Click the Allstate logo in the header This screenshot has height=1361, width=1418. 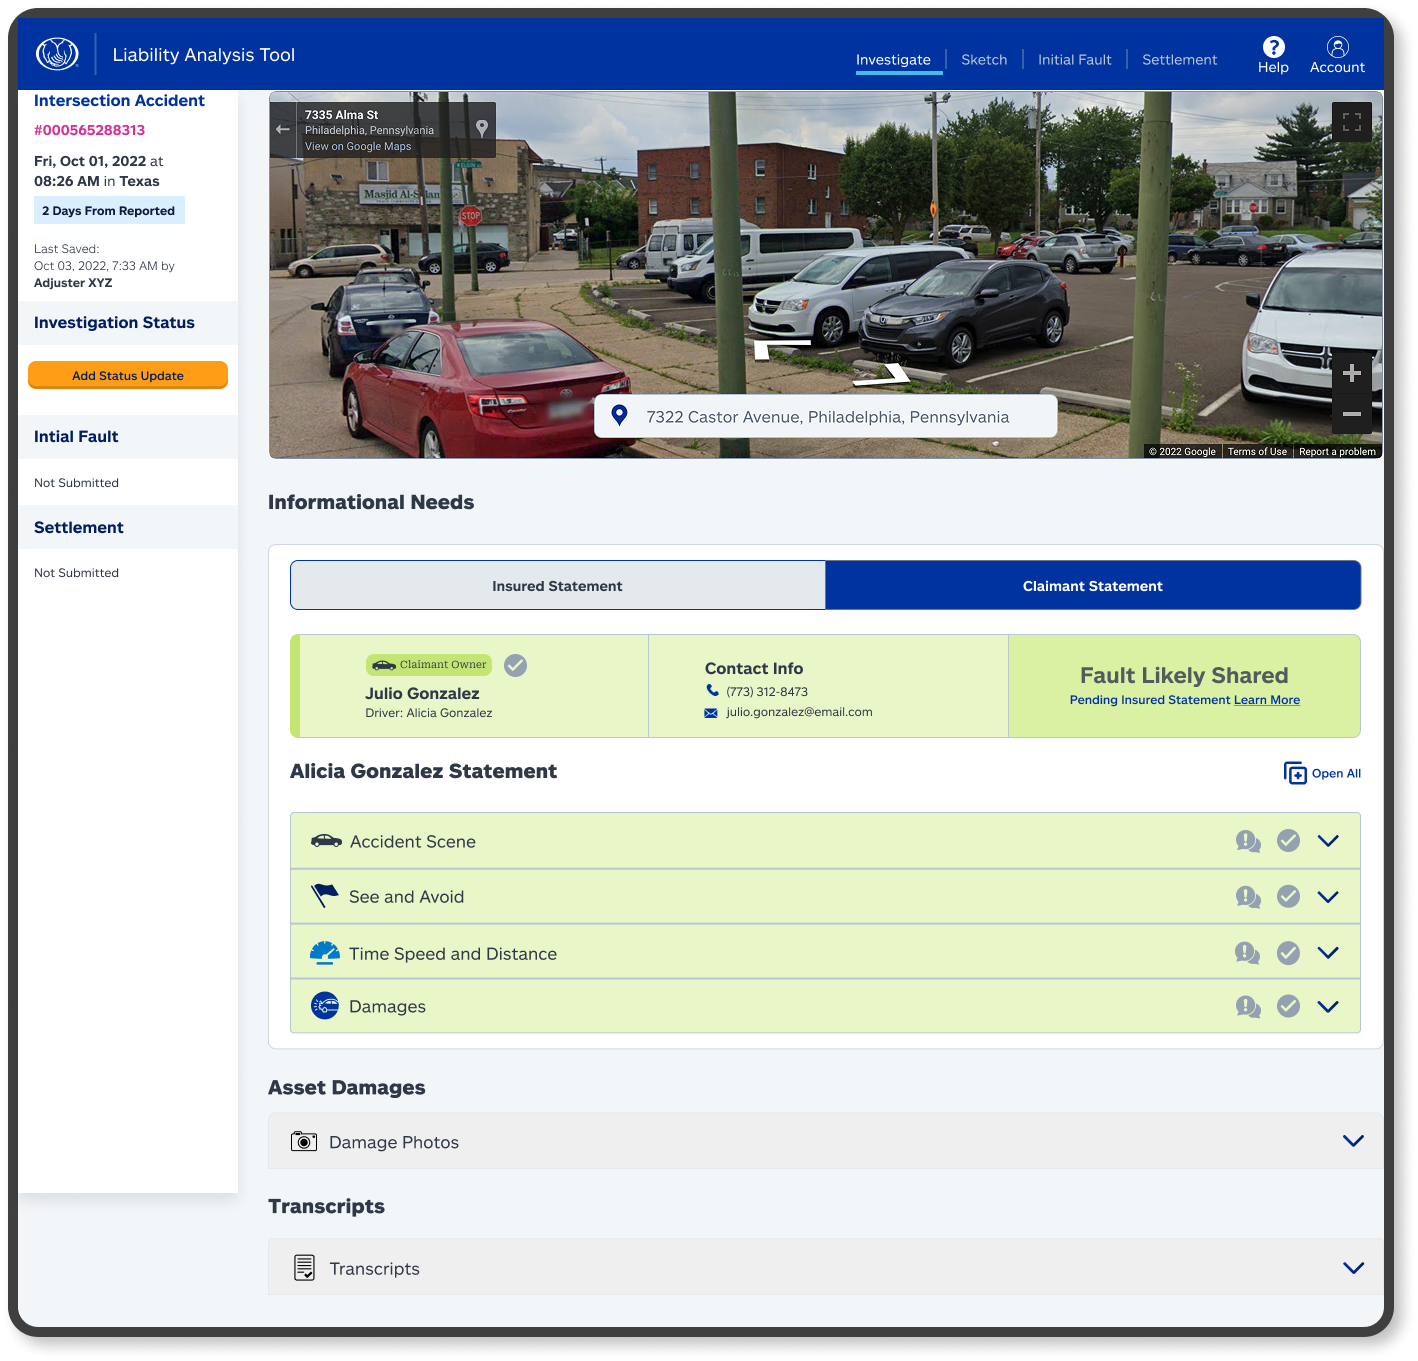click(x=57, y=54)
